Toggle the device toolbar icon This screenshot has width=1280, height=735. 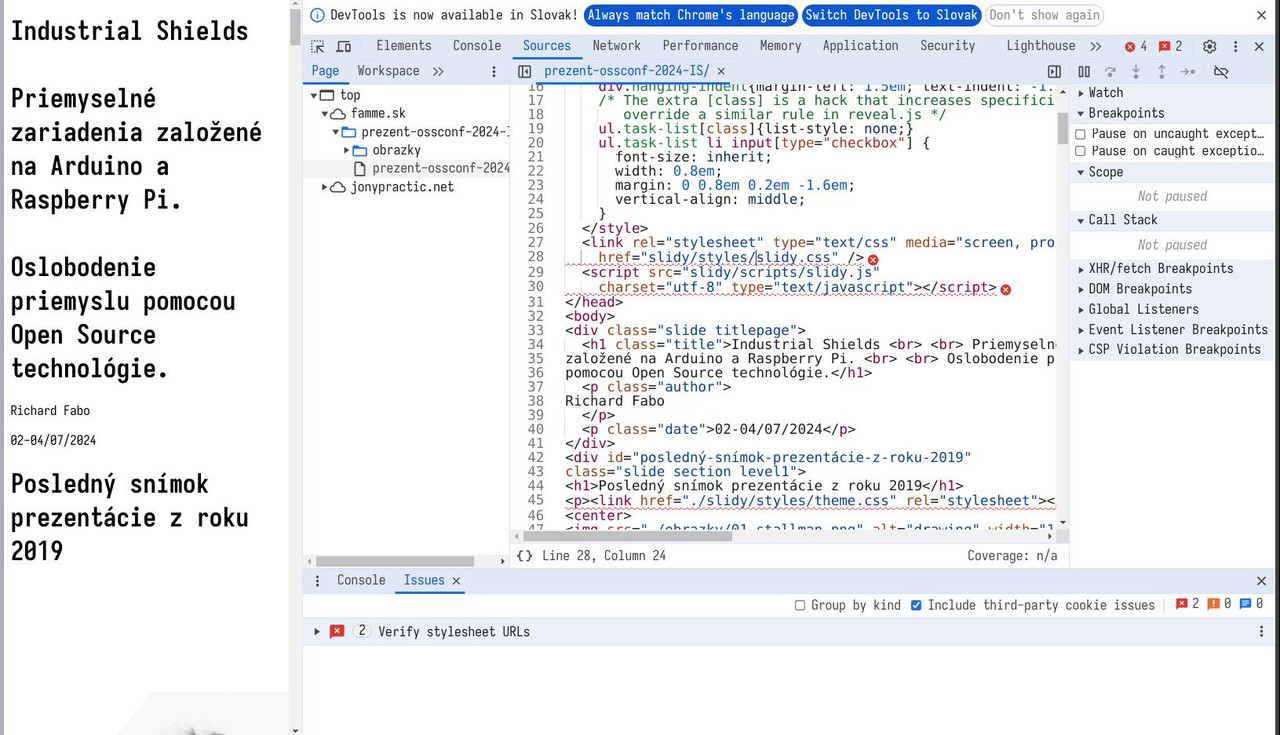[x=343, y=46]
